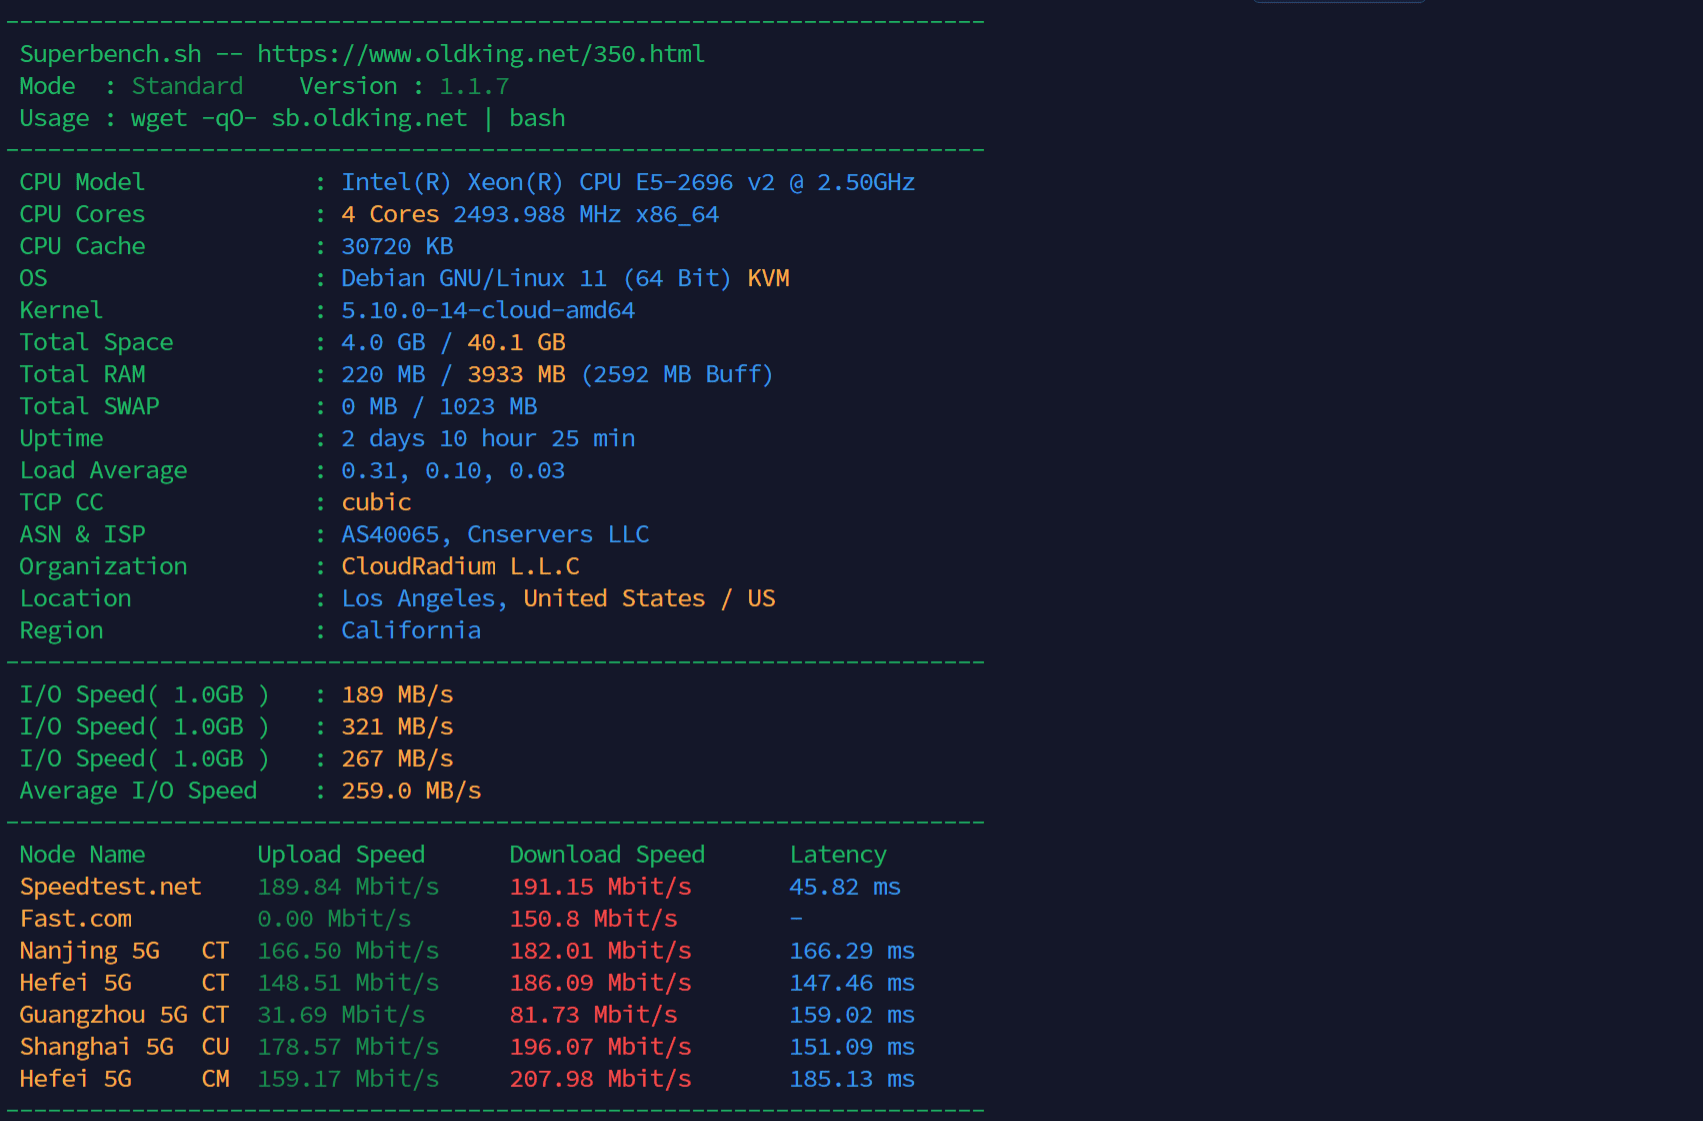
Task: Click the TCP CC cubic value
Action: [x=376, y=502]
